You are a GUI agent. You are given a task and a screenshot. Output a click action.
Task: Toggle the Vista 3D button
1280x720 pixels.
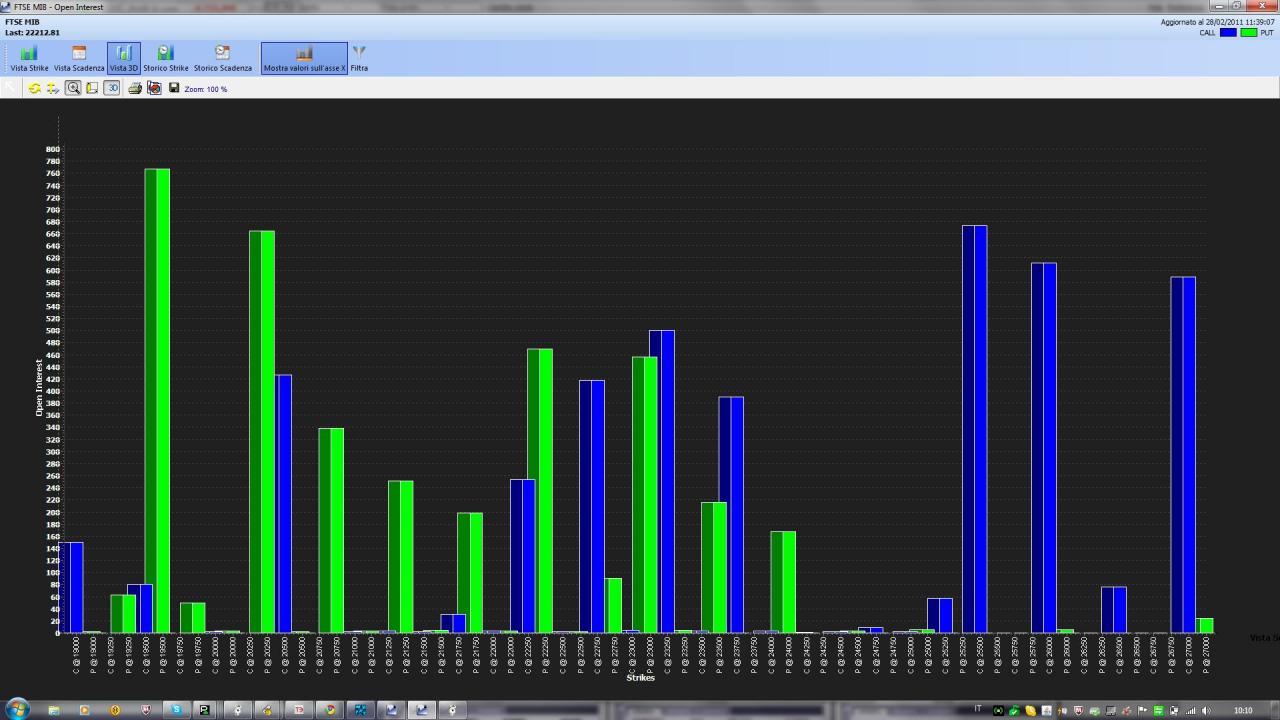click(x=124, y=58)
